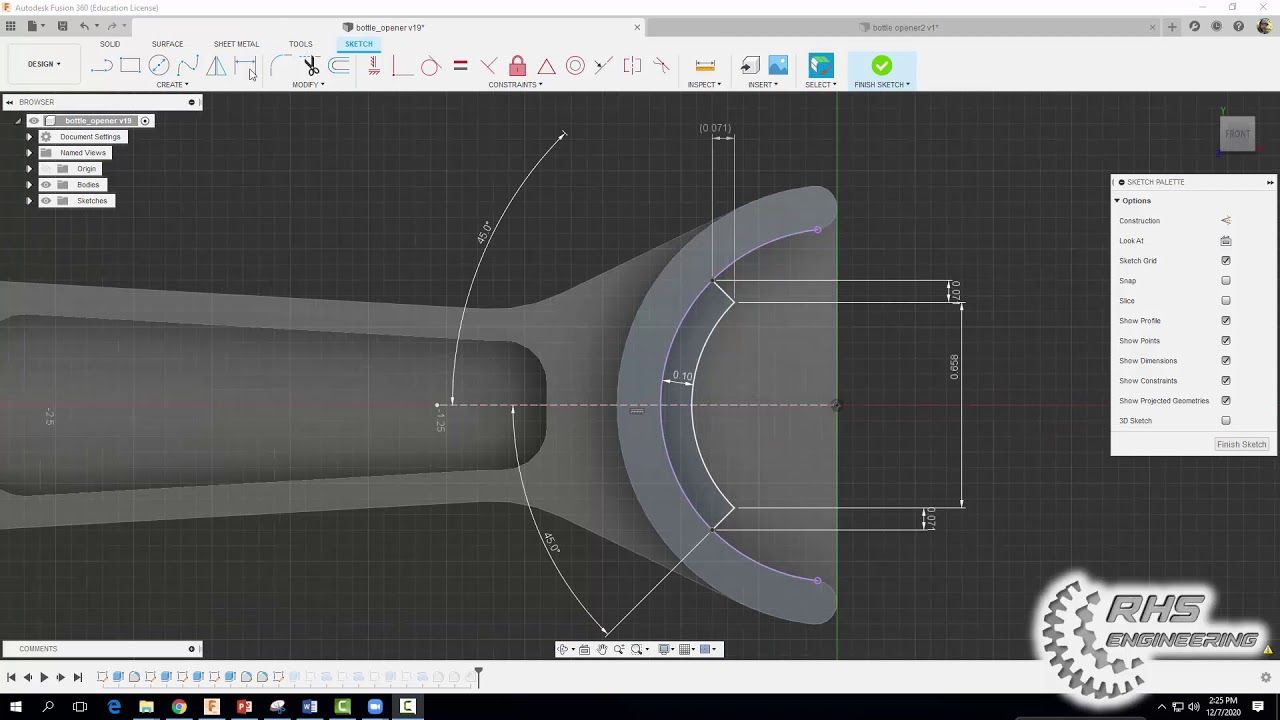Viewport: 1280px width, 720px height.
Task: Apply the Equal constraint
Action: point(460,66)
